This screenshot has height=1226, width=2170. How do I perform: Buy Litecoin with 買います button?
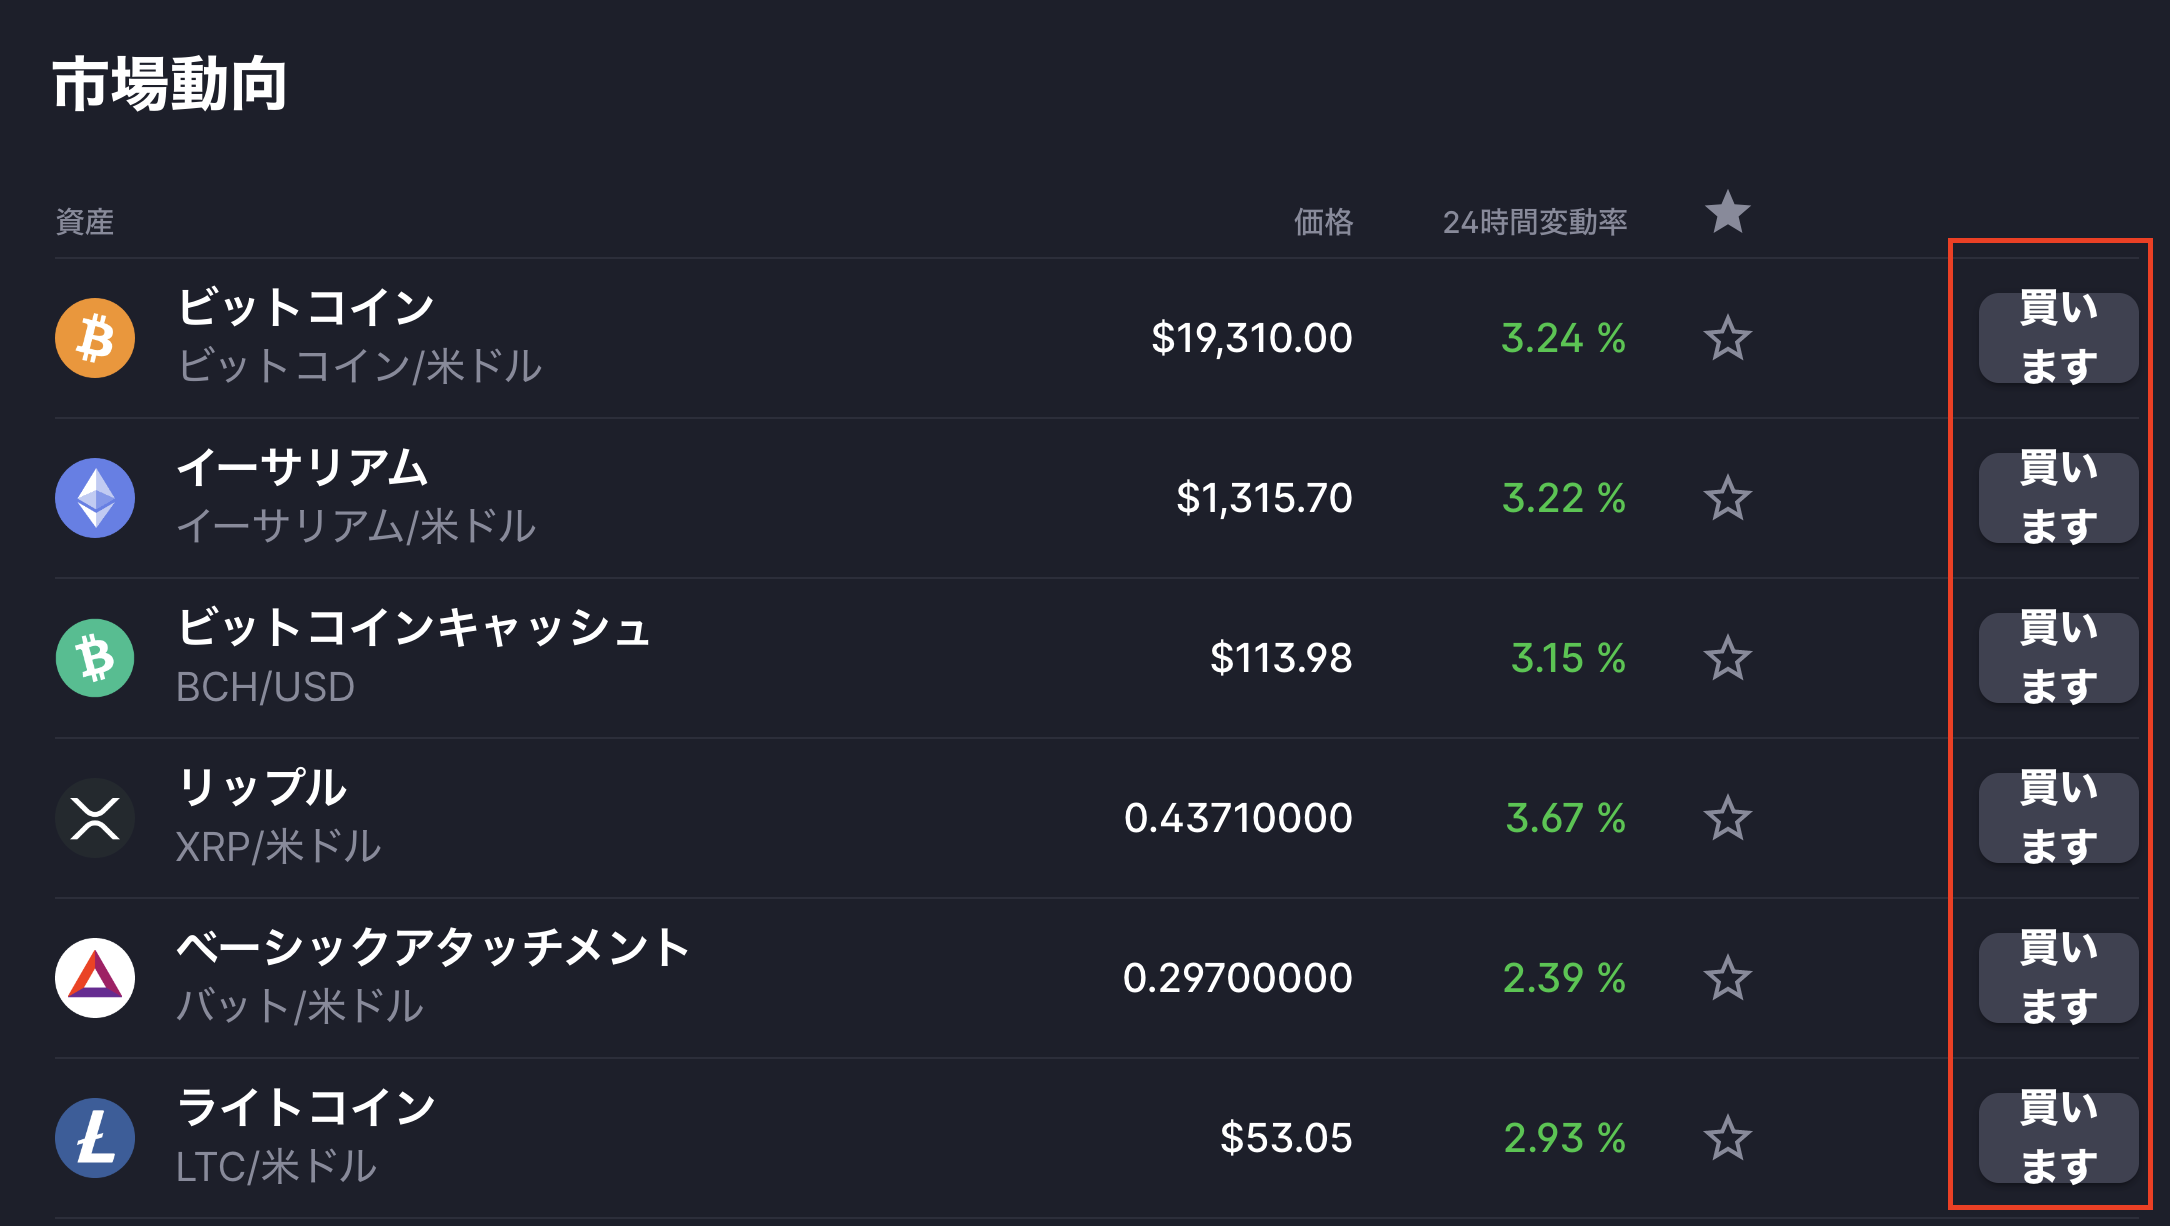tap(2058, 1138)
